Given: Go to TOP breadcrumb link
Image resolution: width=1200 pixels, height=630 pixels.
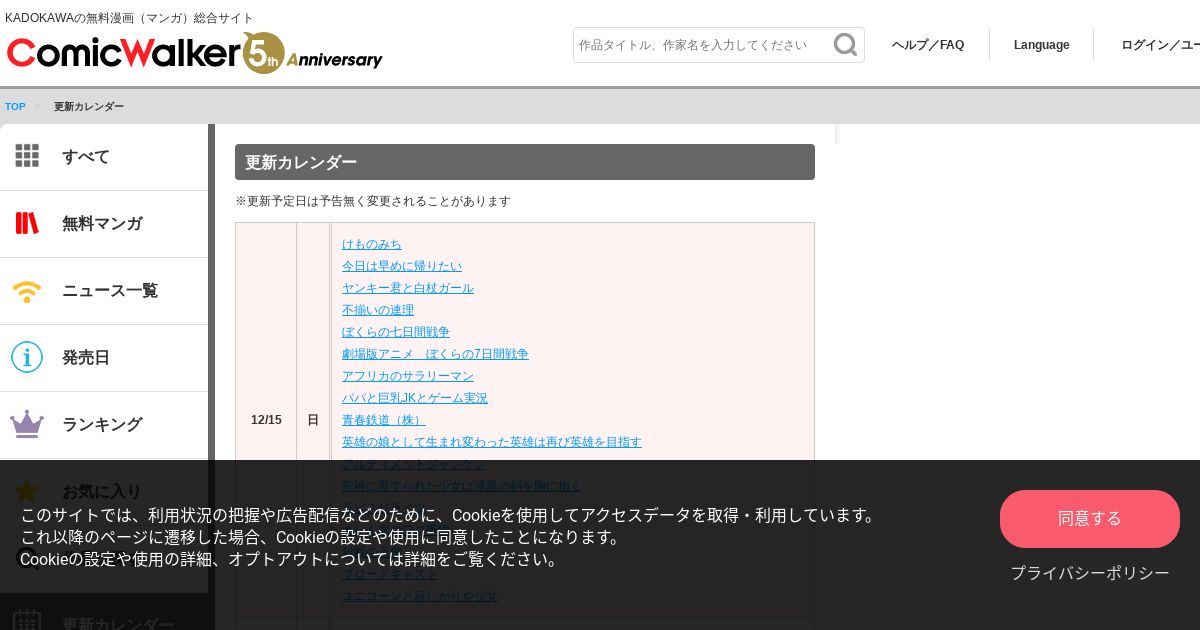Looking at the screenshot, I should click(15, 106).
